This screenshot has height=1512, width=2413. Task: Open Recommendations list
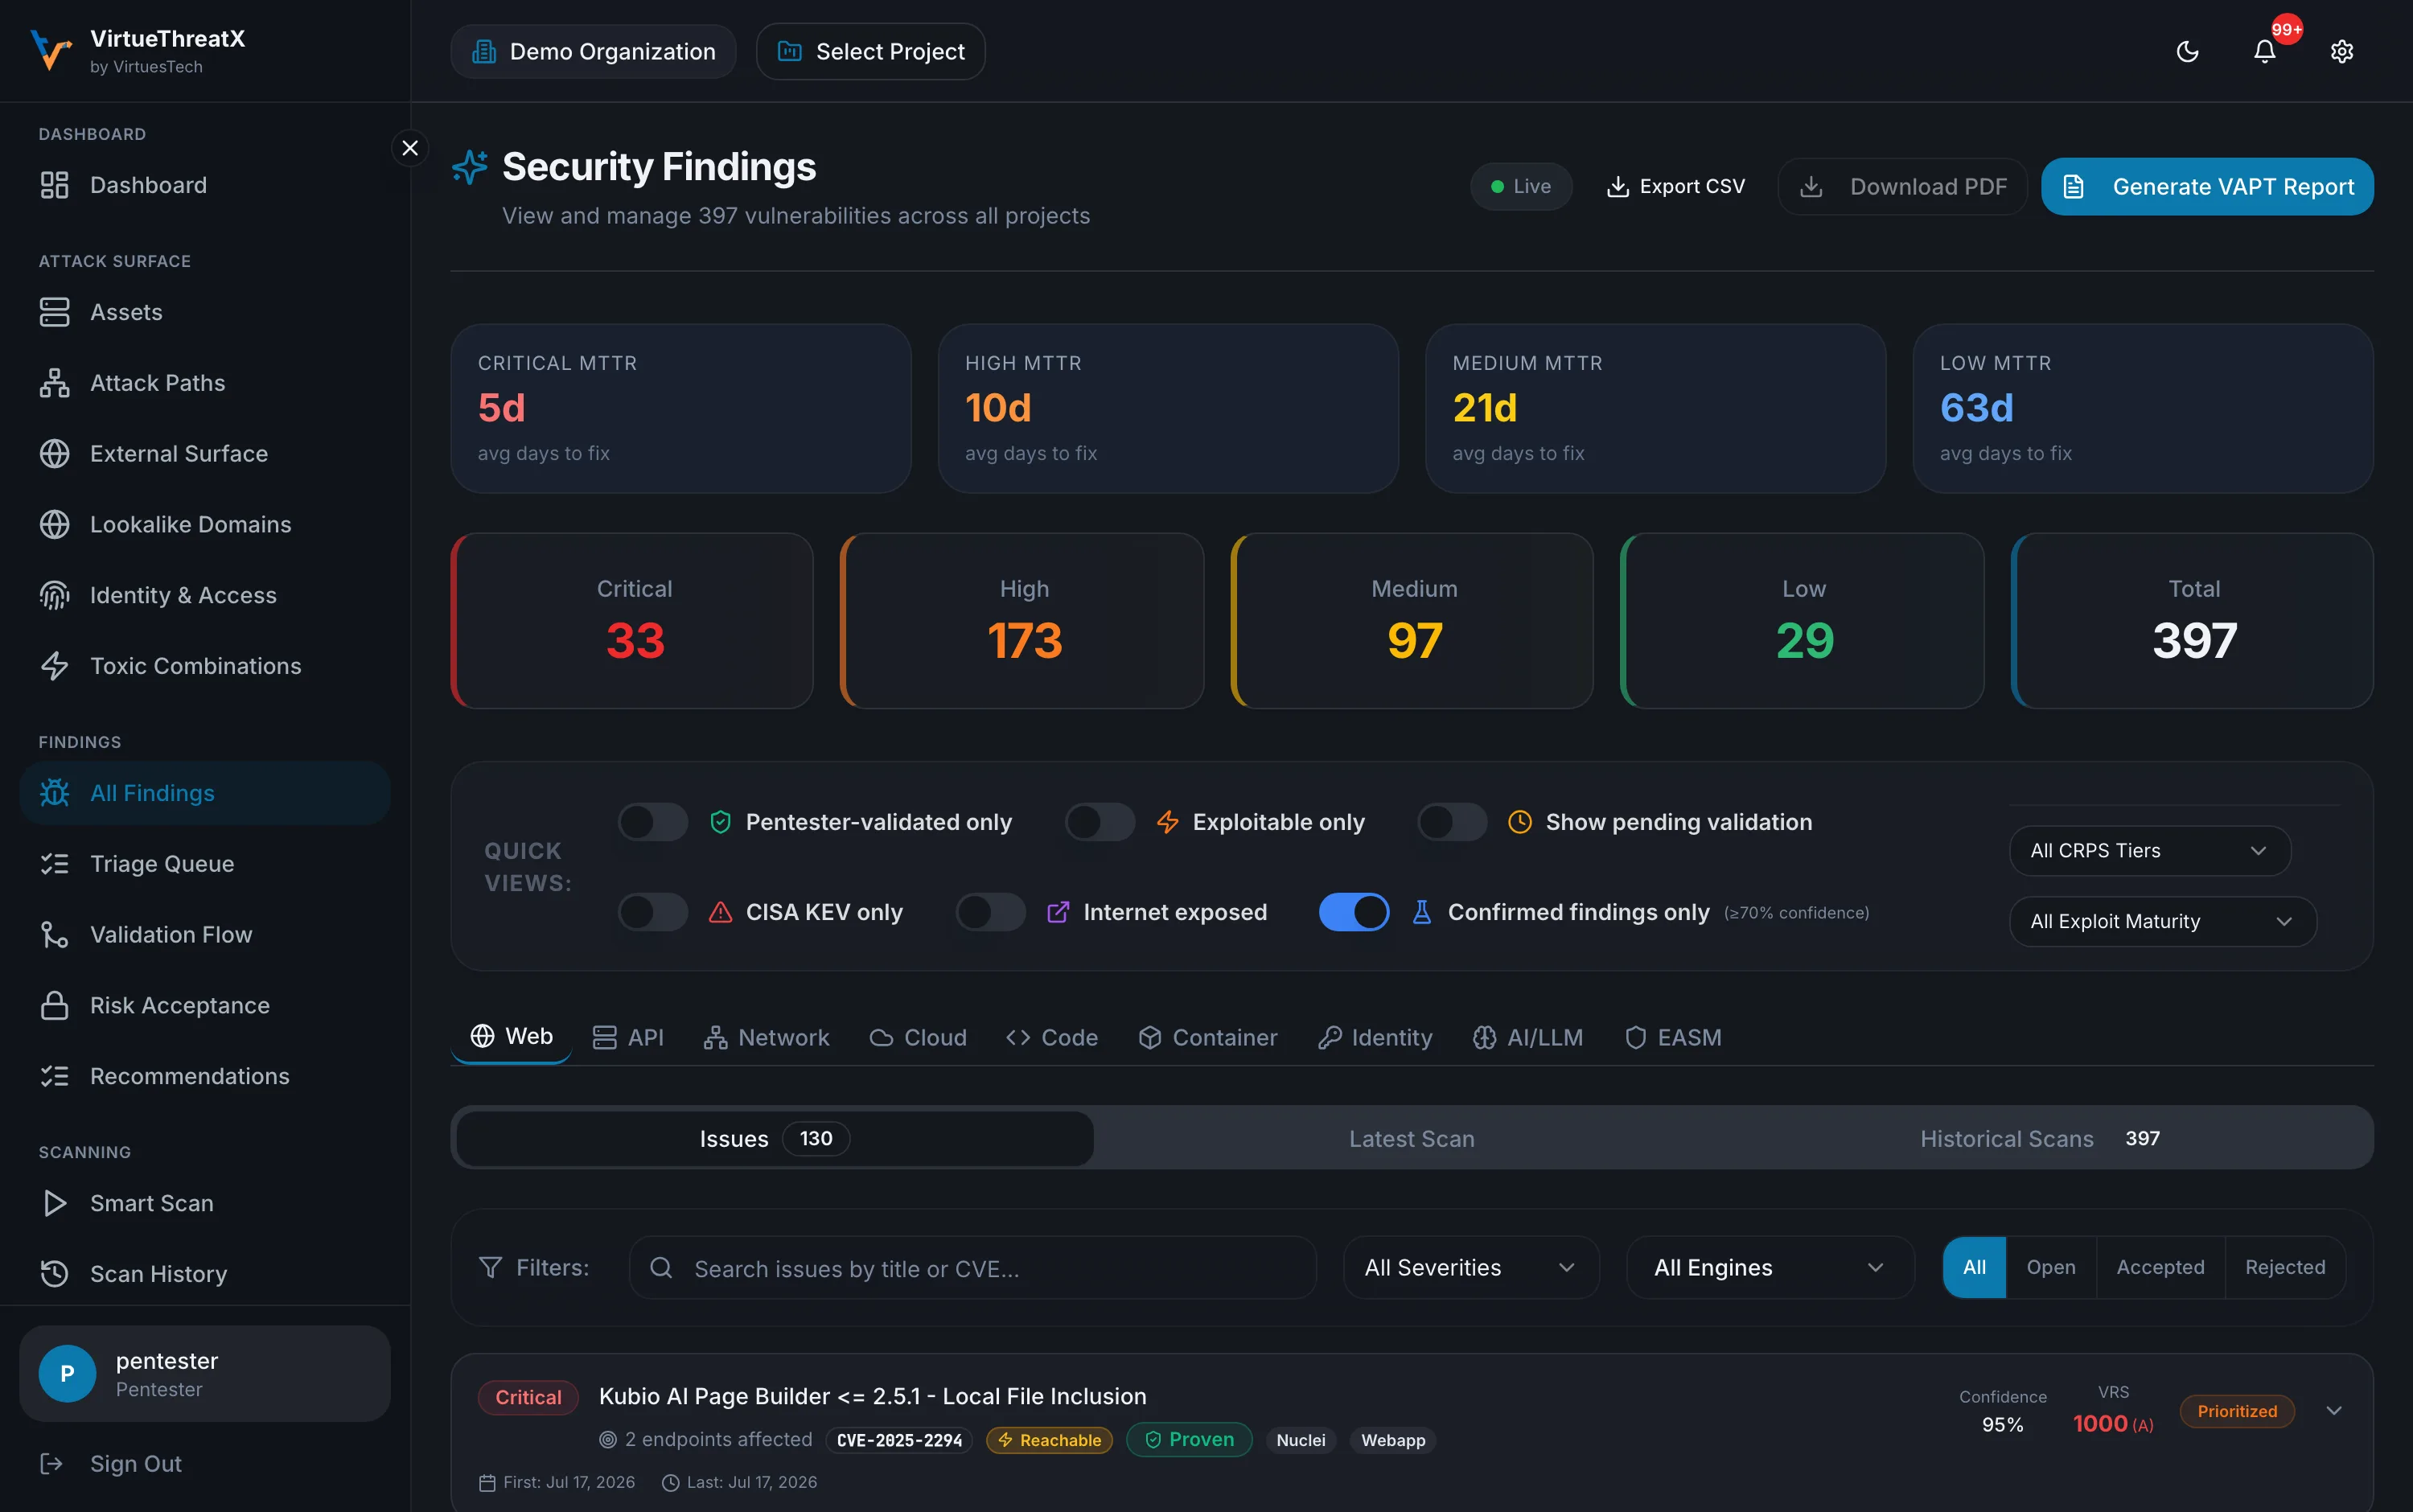(204, 1076)
